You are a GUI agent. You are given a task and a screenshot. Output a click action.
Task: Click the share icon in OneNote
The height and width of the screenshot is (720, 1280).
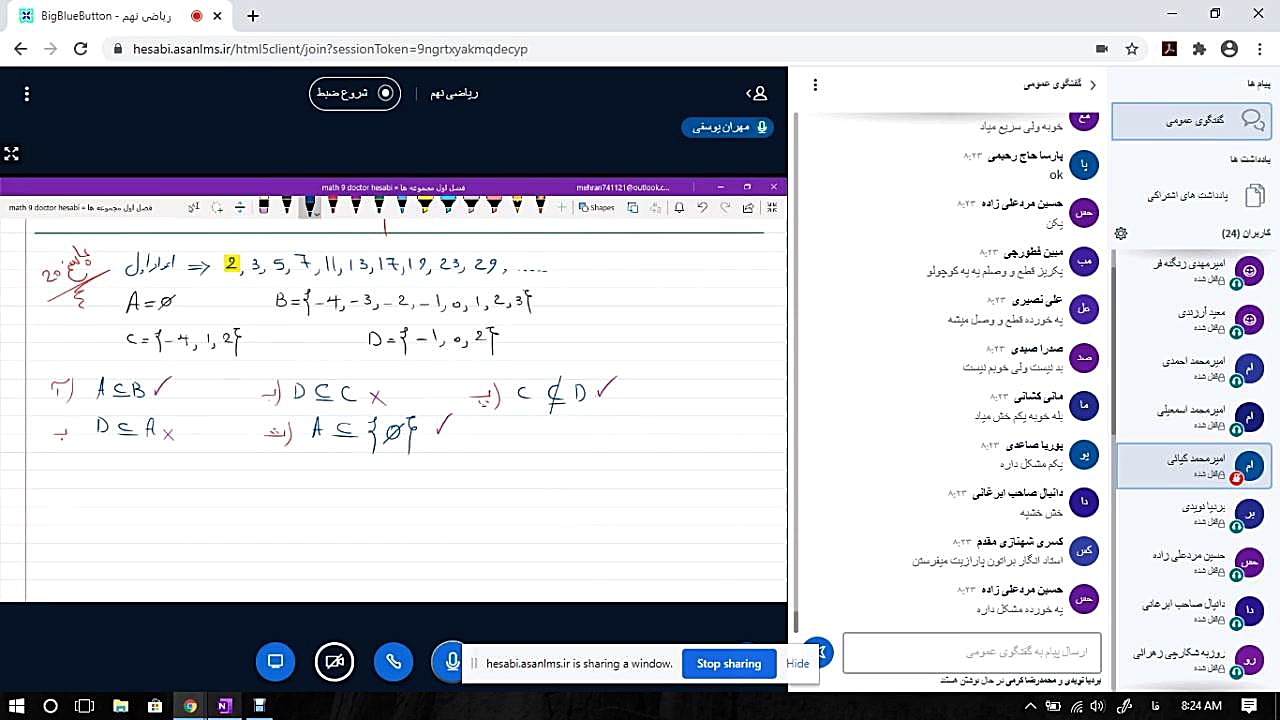point(748,207)
